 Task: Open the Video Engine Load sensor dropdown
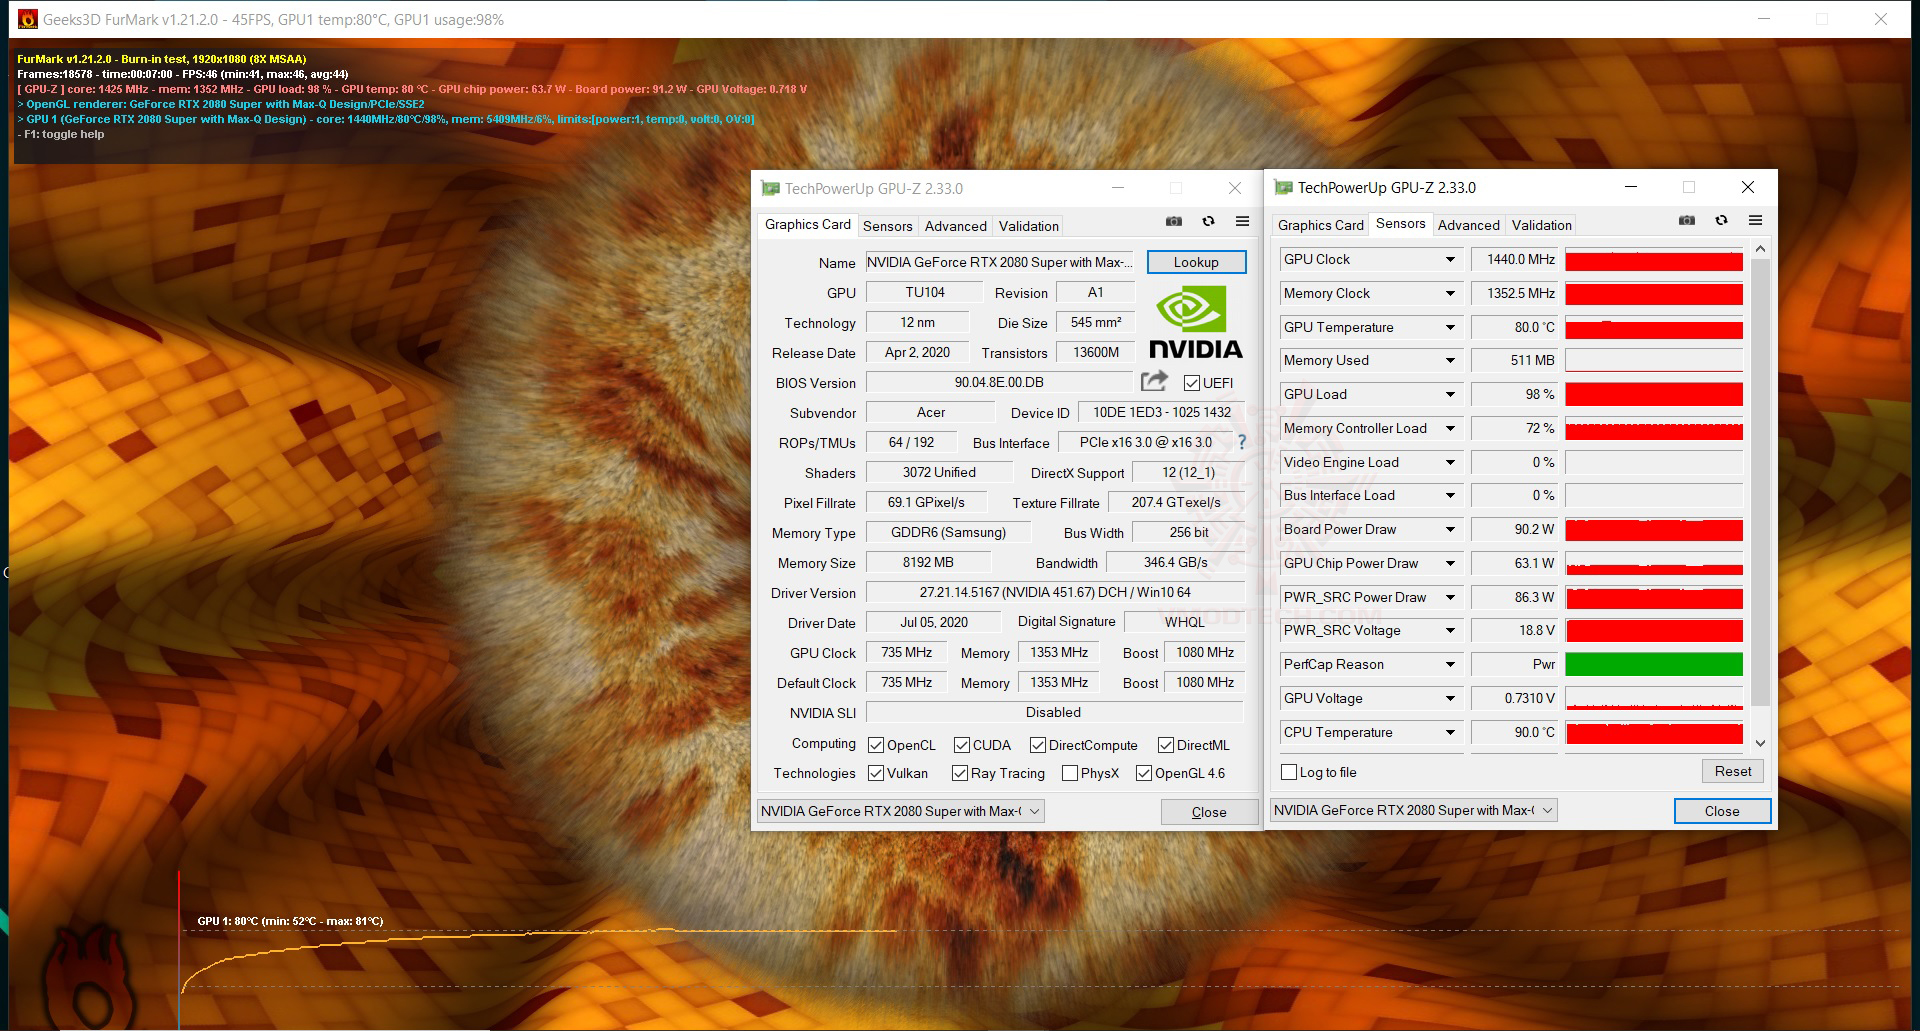pyautogui.click(x=1450, y=463)
